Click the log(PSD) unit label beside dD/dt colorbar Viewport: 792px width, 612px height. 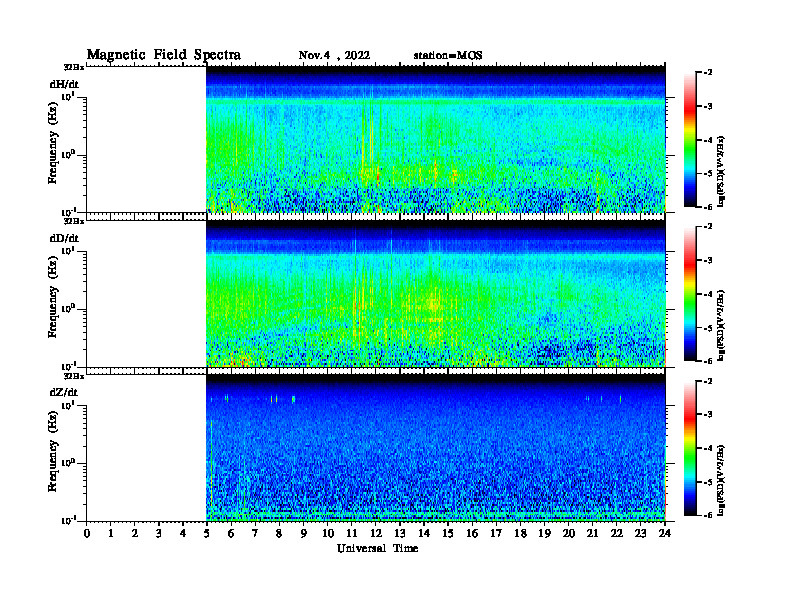pos(720,325)
